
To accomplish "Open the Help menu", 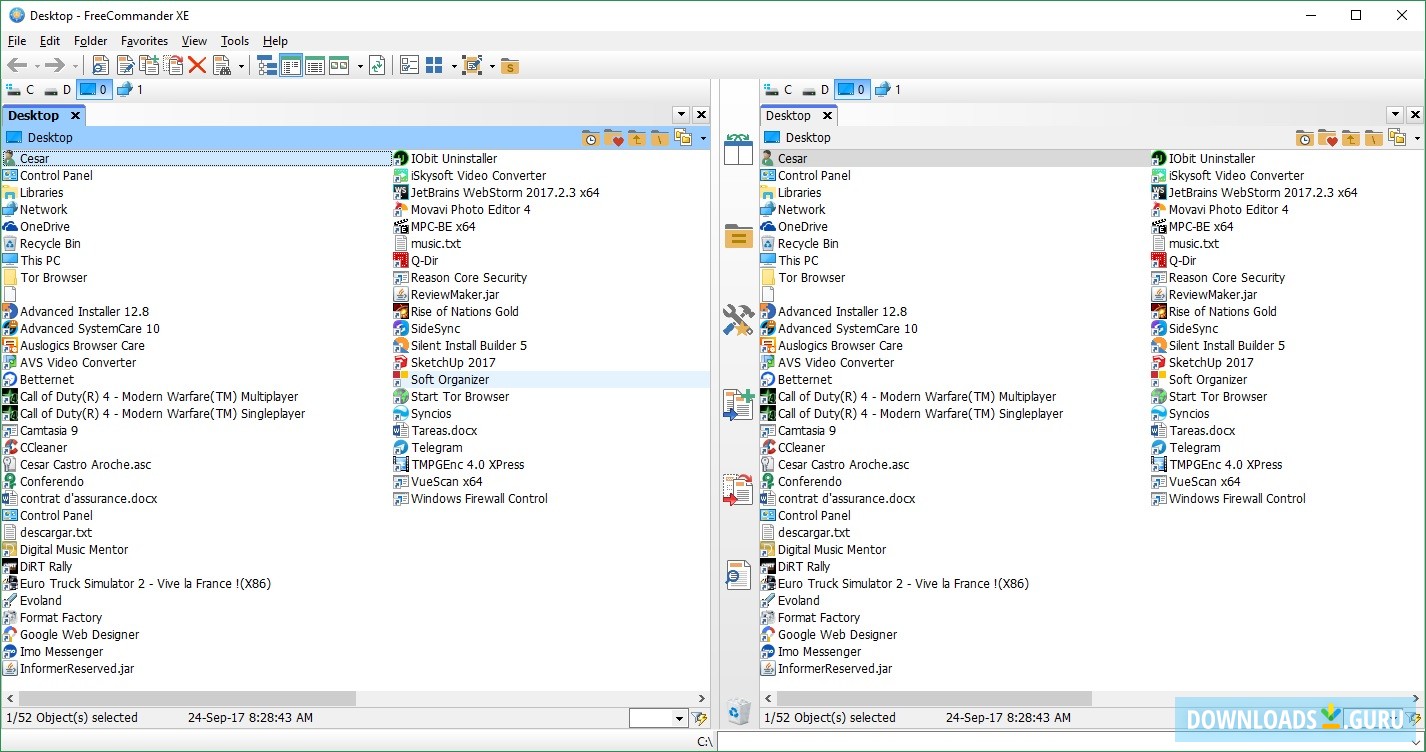I will (x=275, y=41).
